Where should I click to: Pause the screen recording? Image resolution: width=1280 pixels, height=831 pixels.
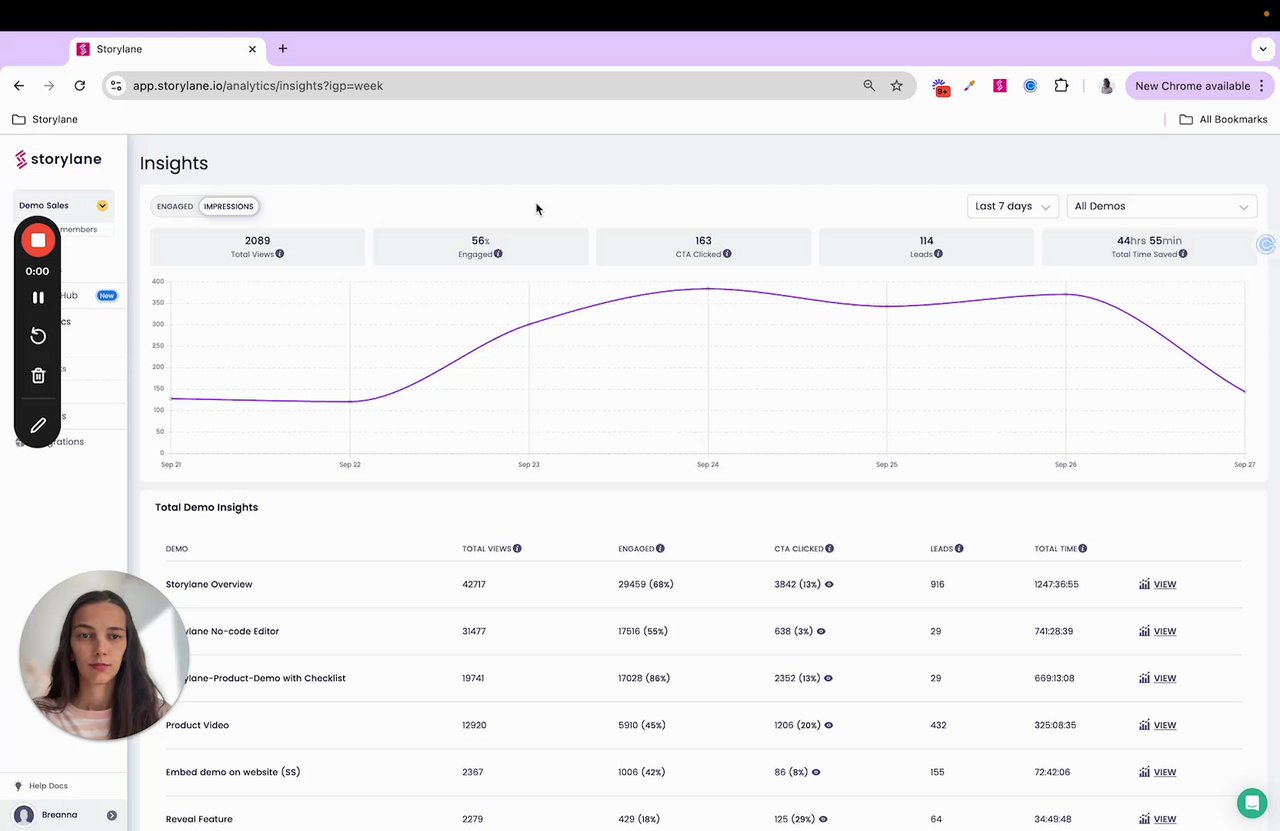[x=38, y=297]
